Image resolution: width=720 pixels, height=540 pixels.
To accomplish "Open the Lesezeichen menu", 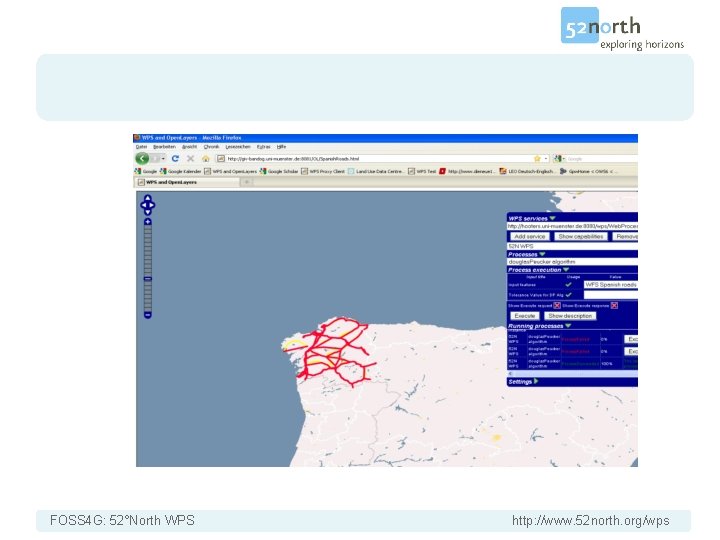I will (x=238, y=146).
